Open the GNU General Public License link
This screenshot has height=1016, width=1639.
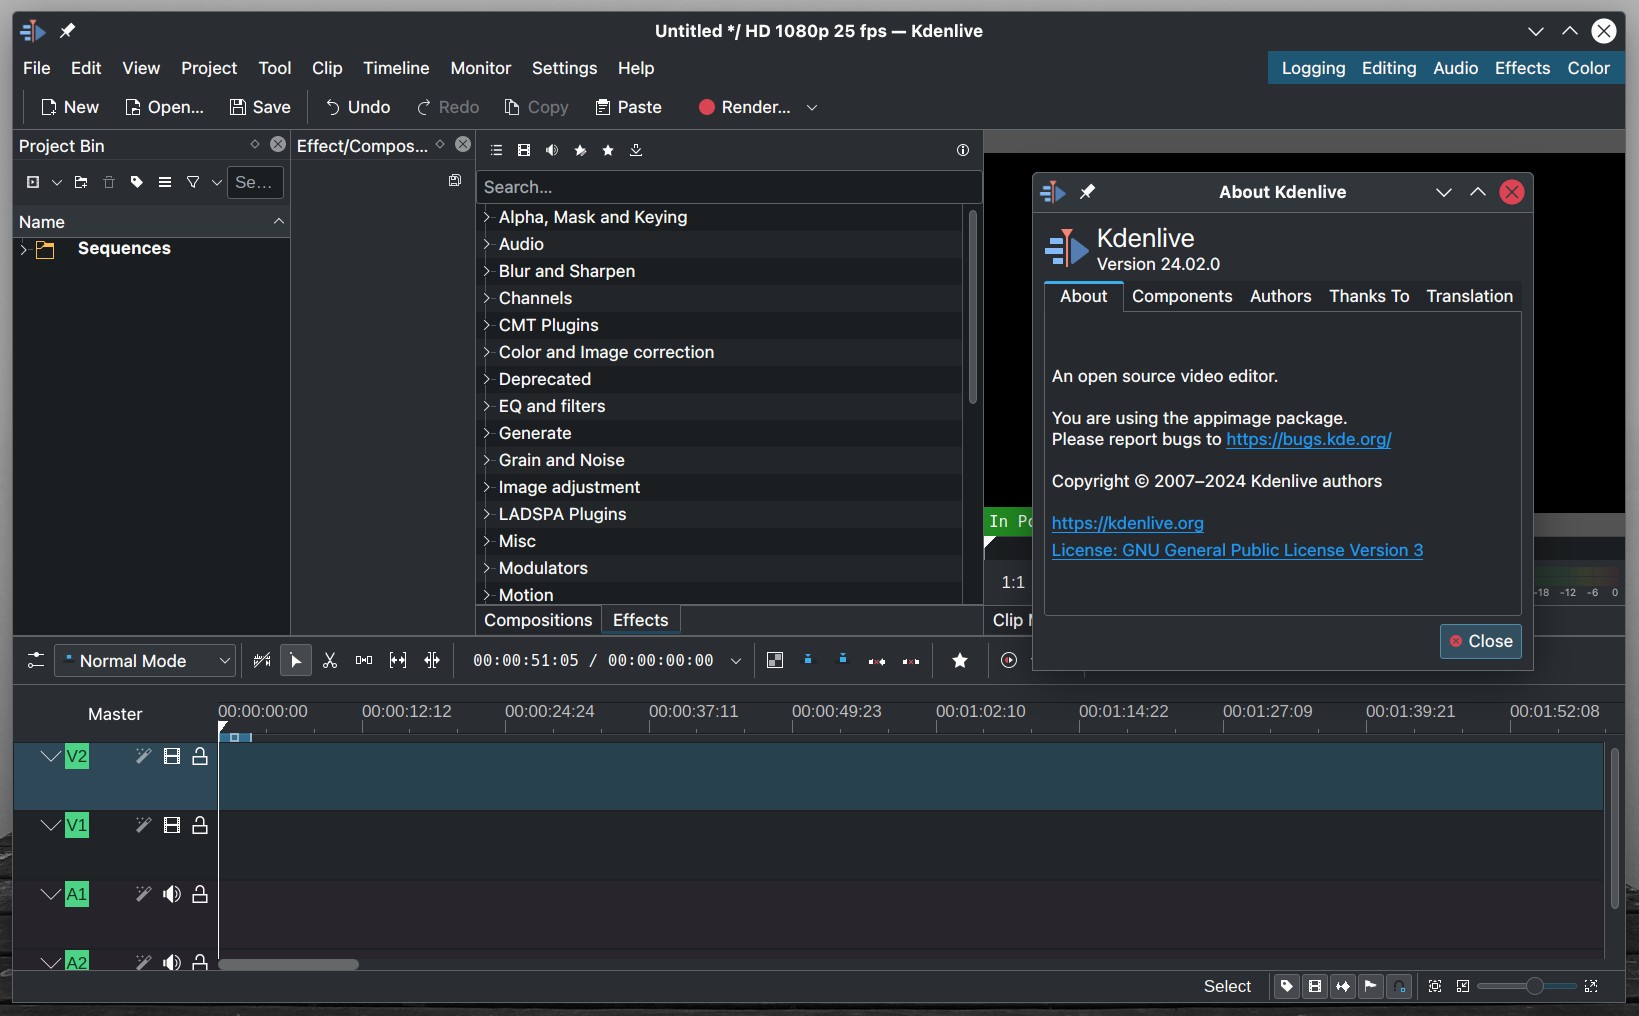[x=1237, y=550]
